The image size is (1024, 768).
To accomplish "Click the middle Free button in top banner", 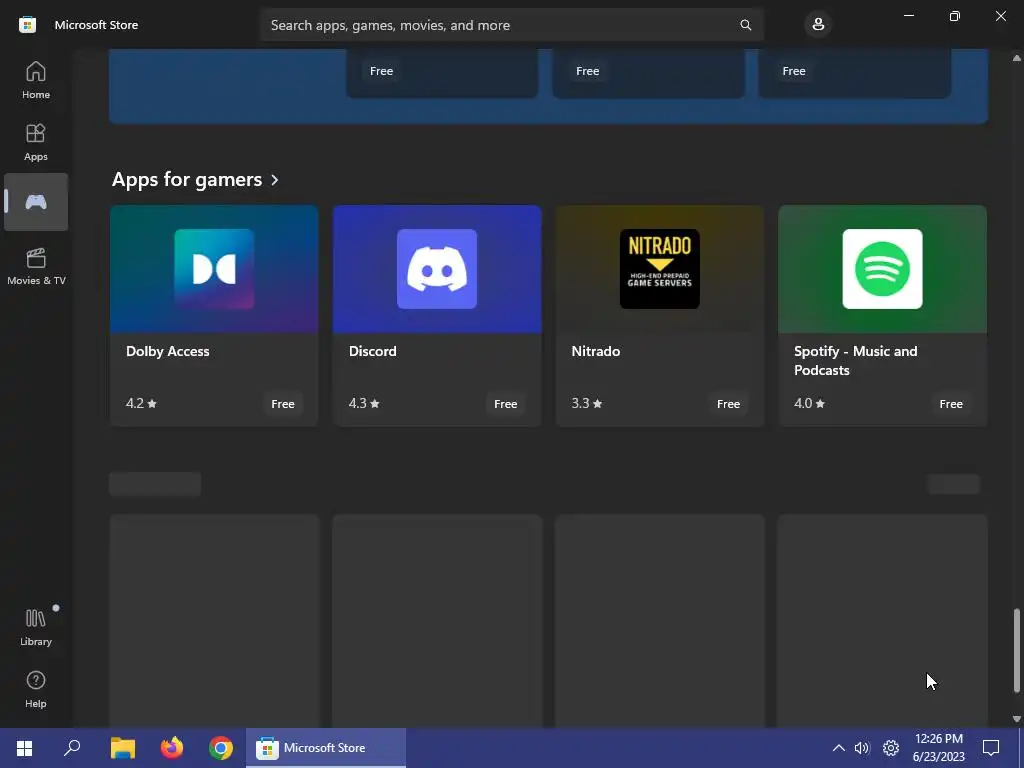I will pyautogui.click(x=588, y=71).
